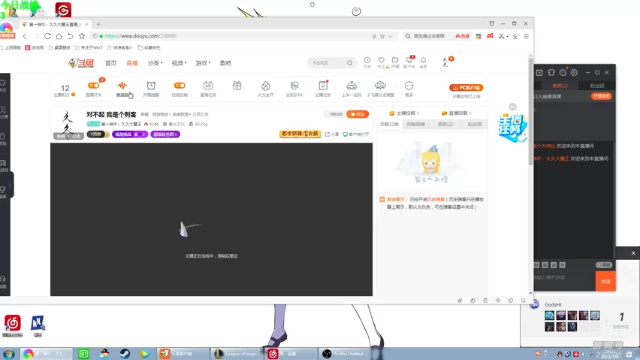Expand the 视频 dropdown in navigation
The height and width of the screenshot is (360, 640).
click(x=179, y=63)
